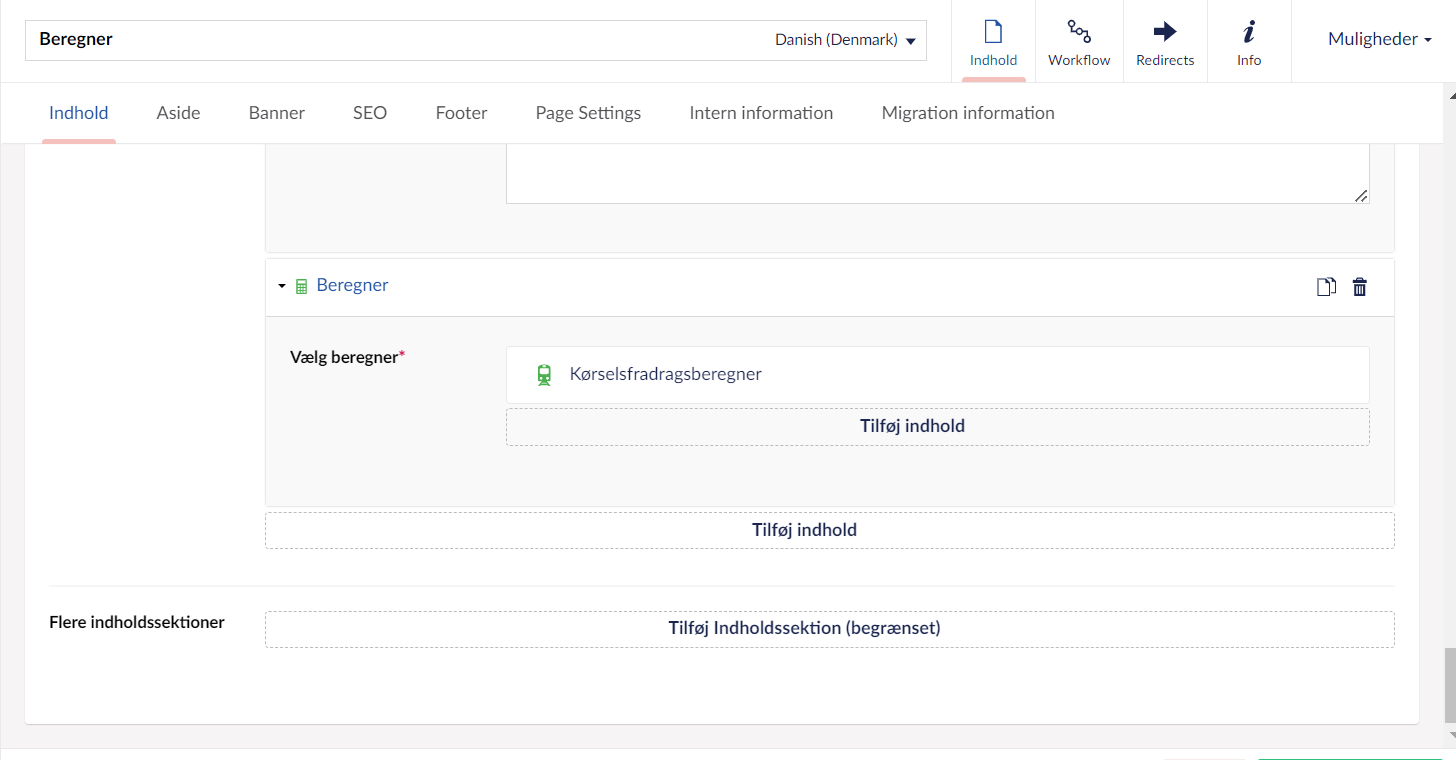Click the Beregner block title link
This screenshot has height=760, width=1456.
point(352,286)
